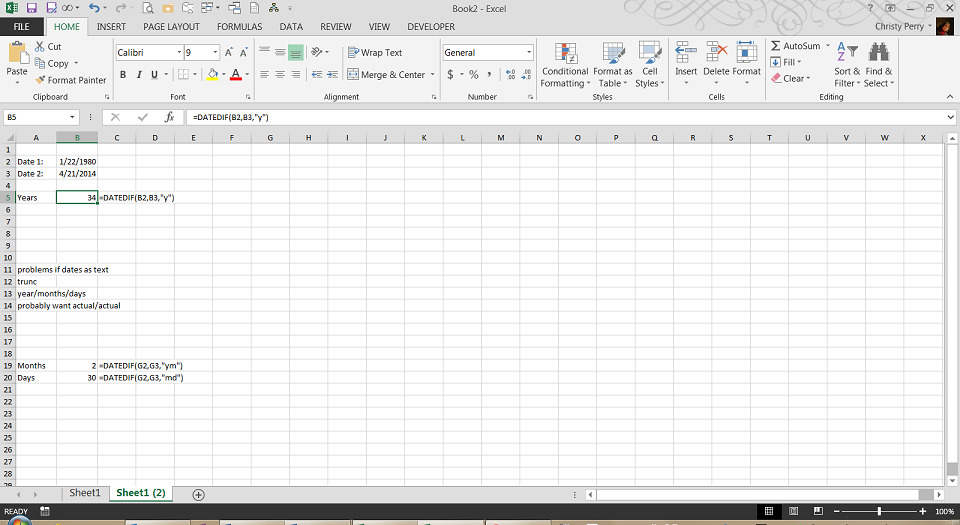The height and width of the screenshot is (525, 960).
Task: Click Decrease Indent icon
Action: point(317,74)
